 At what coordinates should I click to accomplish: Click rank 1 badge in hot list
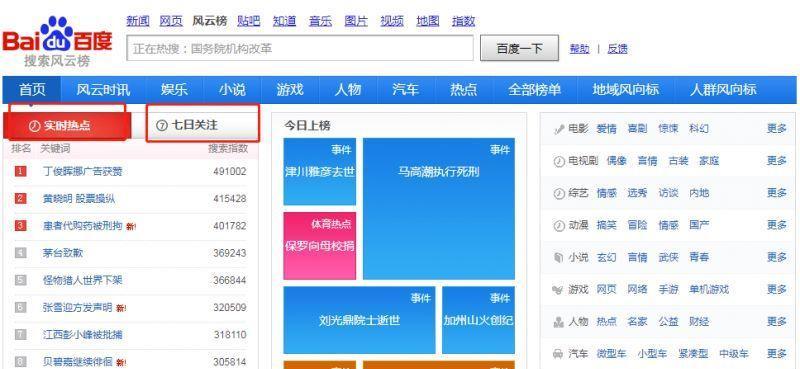click(x=20, y=171)
